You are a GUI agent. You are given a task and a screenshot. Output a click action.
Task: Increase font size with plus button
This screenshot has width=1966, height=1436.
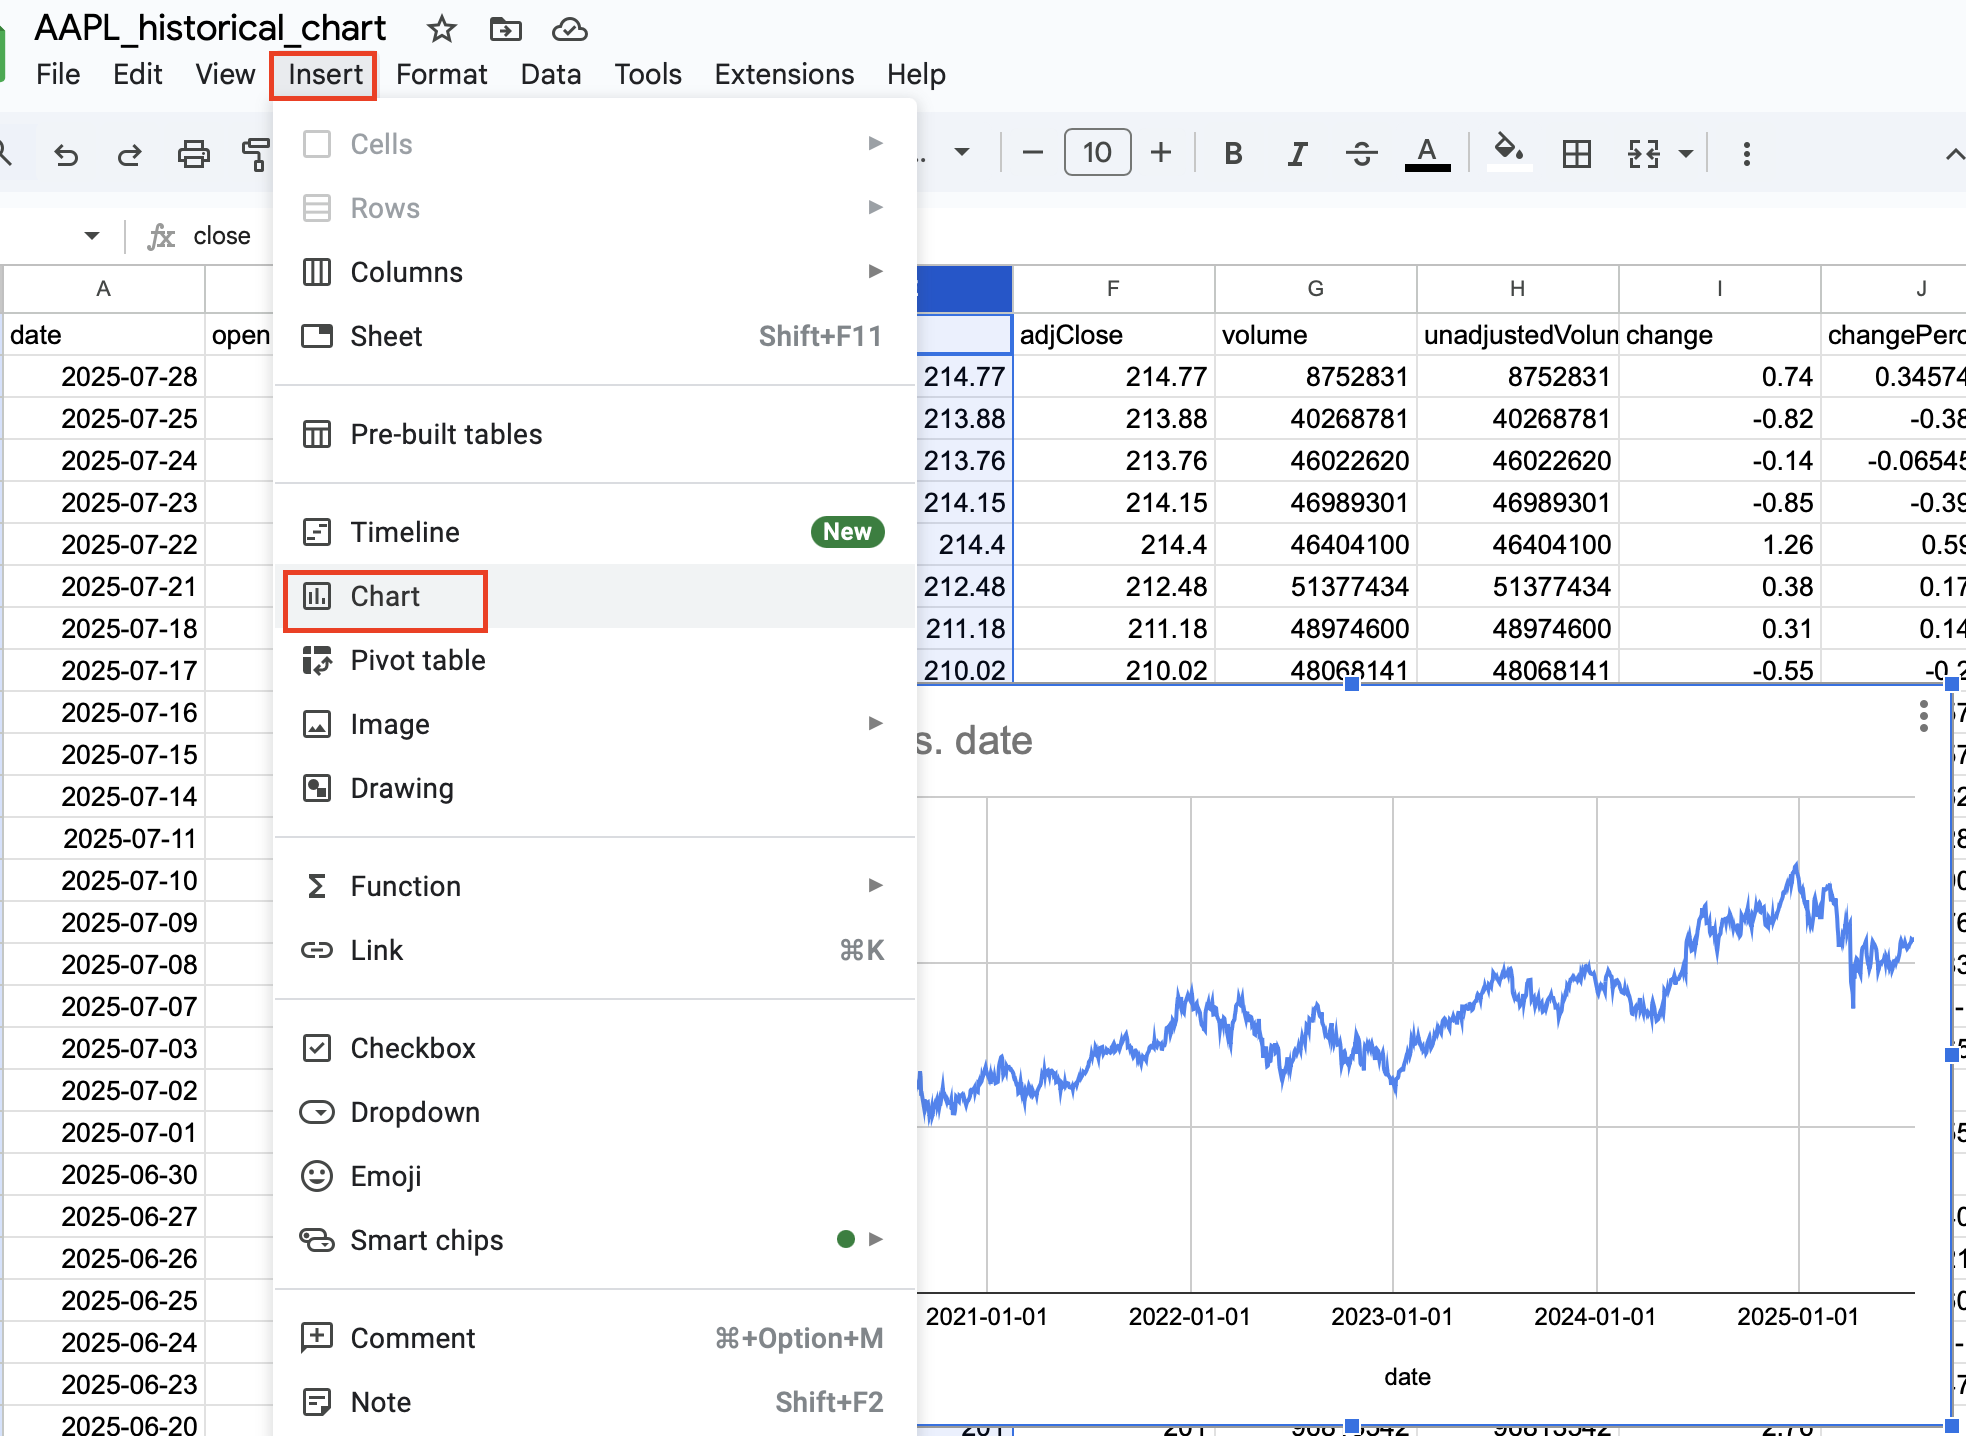[x=1161, y=153]
